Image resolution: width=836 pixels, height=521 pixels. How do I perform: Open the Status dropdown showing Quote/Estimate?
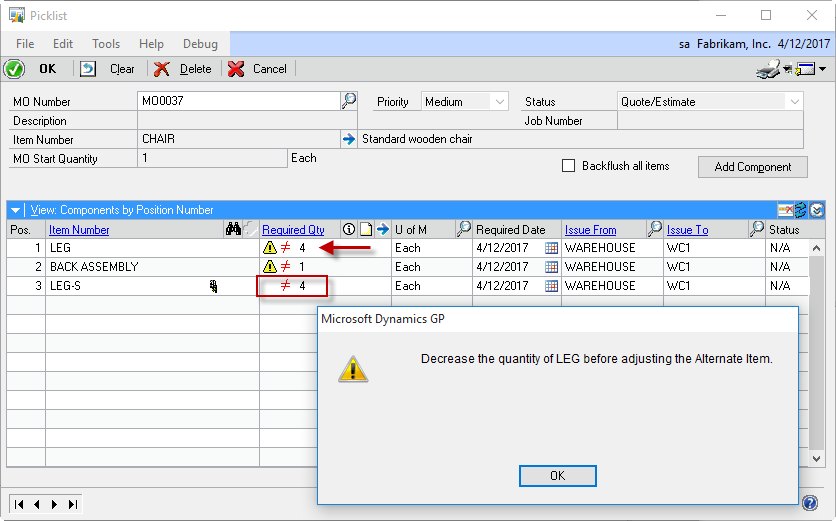pos(794,101)
